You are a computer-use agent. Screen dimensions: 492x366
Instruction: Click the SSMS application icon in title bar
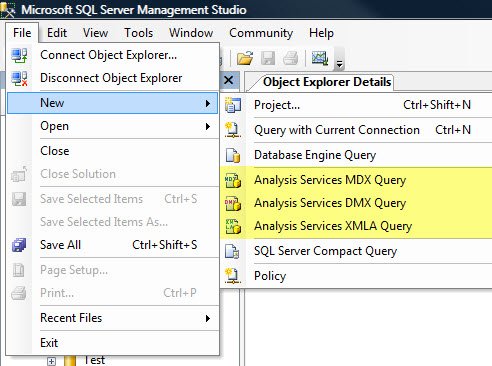8,10
